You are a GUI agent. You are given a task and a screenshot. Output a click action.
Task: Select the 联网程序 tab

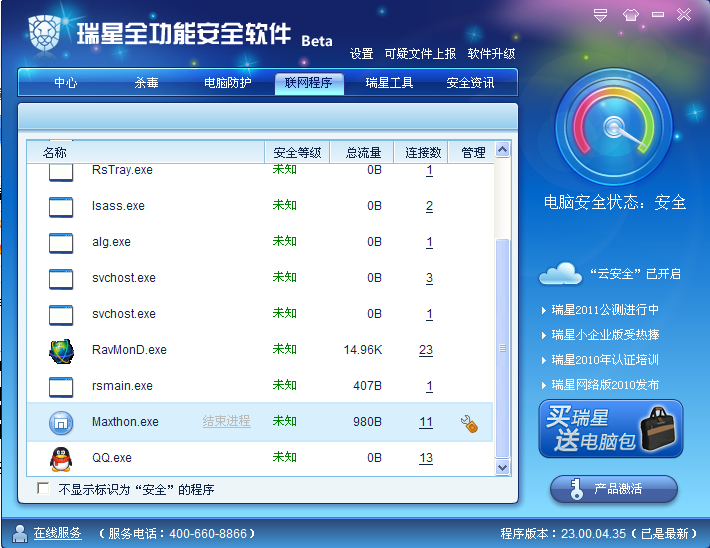(309, 84)
